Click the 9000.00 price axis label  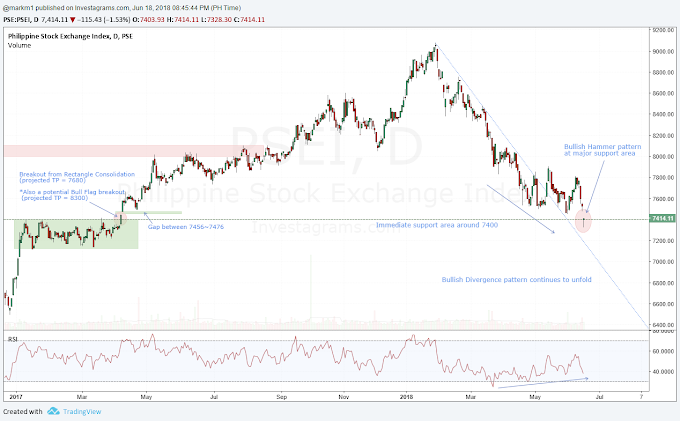point(664,52)
